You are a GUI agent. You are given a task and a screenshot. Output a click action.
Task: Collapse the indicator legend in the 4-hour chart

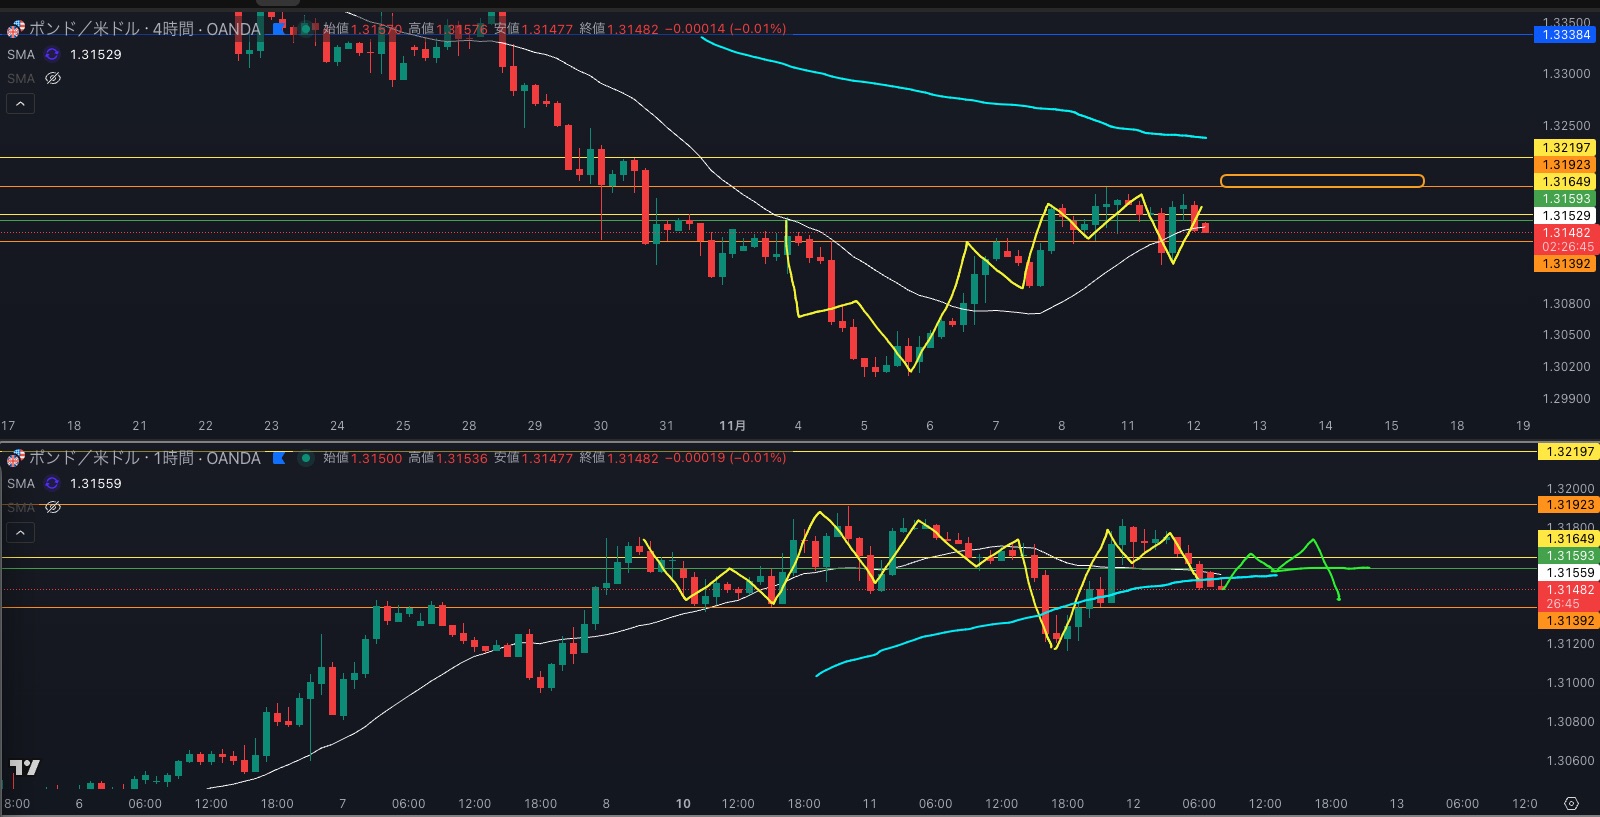pos(20,103)
